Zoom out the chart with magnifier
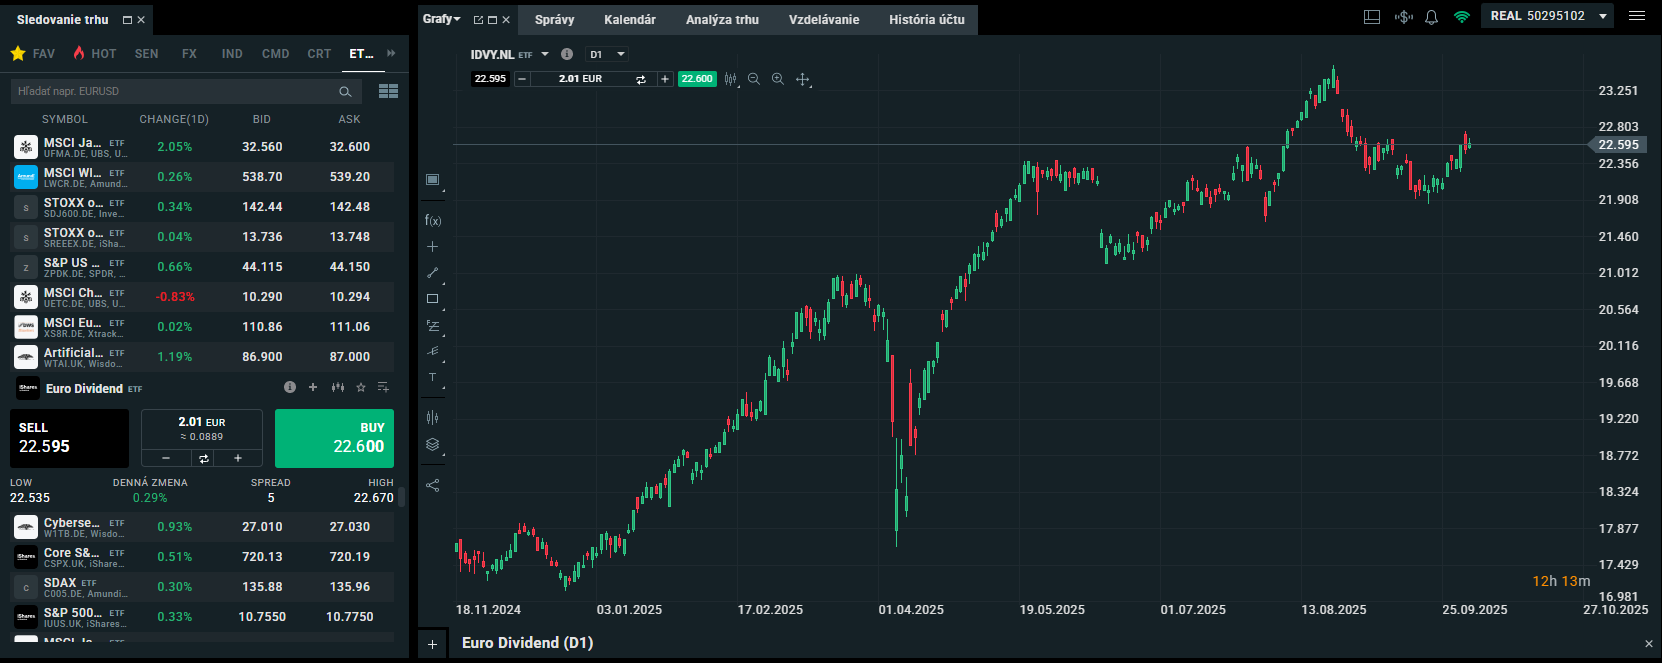The width and height of the screenshot is (1662, 663). (x=754, y=79)
